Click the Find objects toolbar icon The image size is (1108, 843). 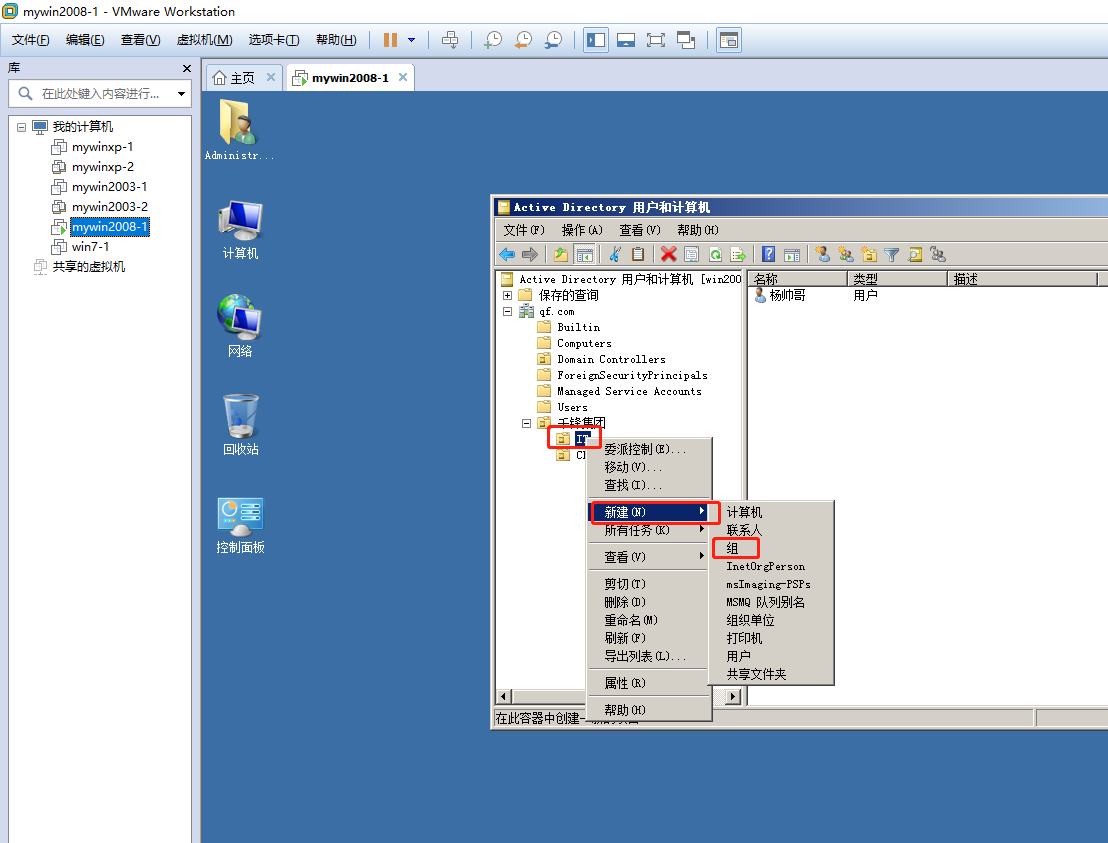(x=915, y=254)
